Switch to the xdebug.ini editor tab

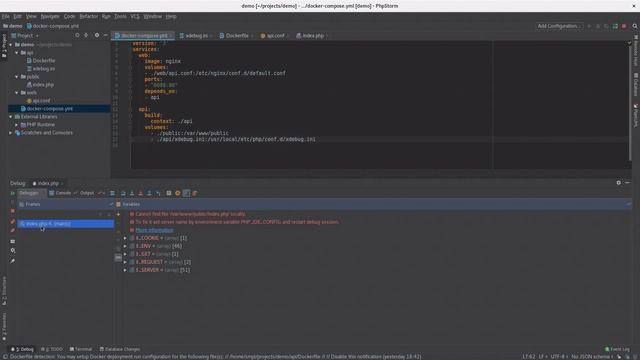[196, 36]
